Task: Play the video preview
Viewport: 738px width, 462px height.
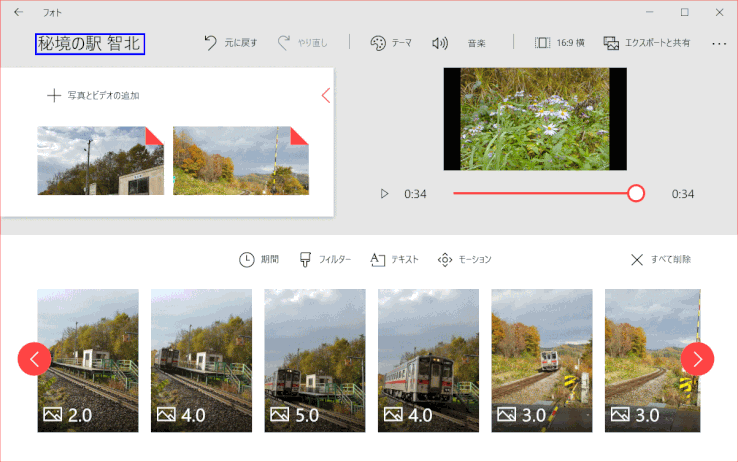Action: pos(384,194)
